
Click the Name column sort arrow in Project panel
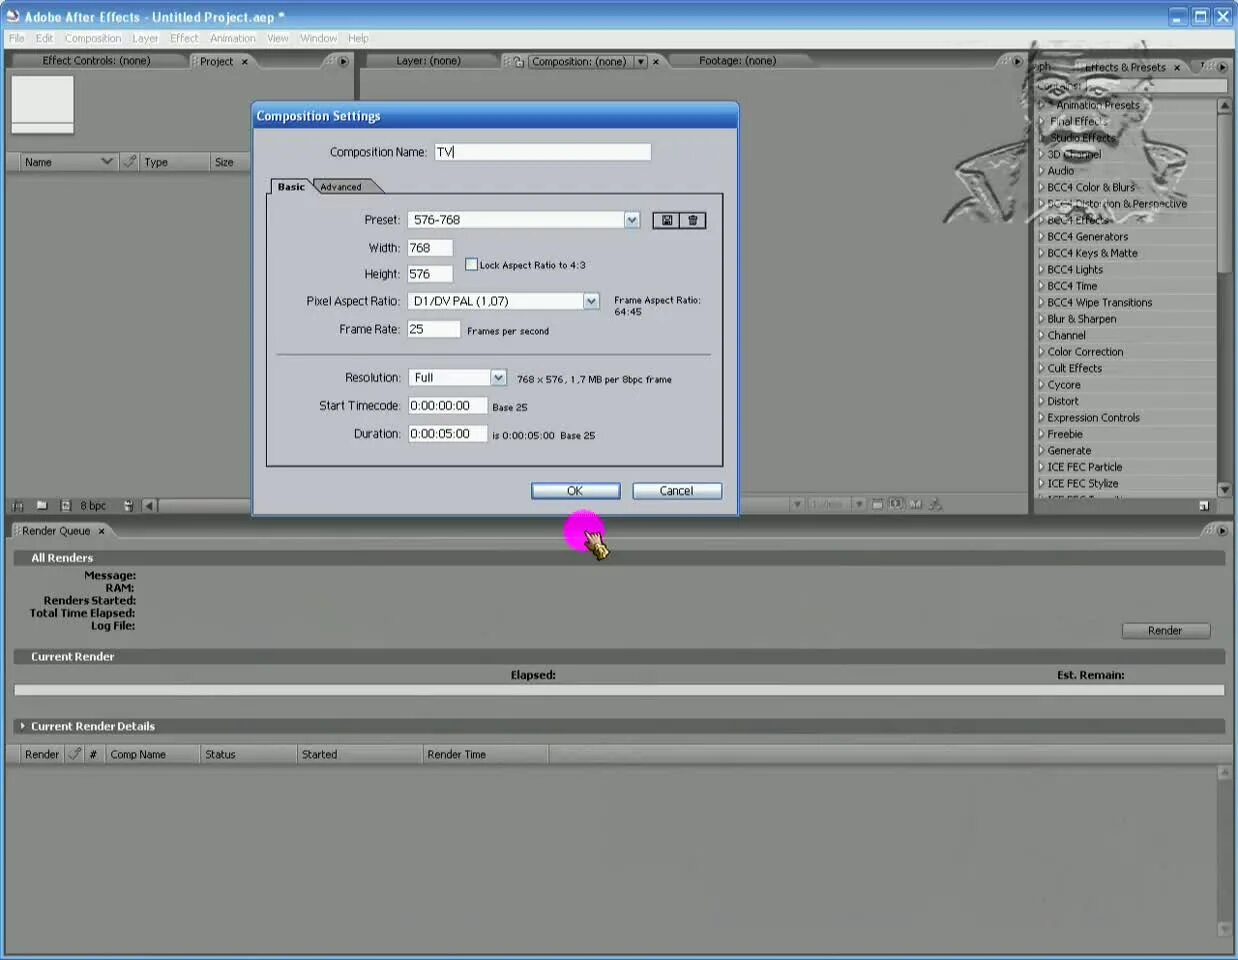tap(107, 161)
